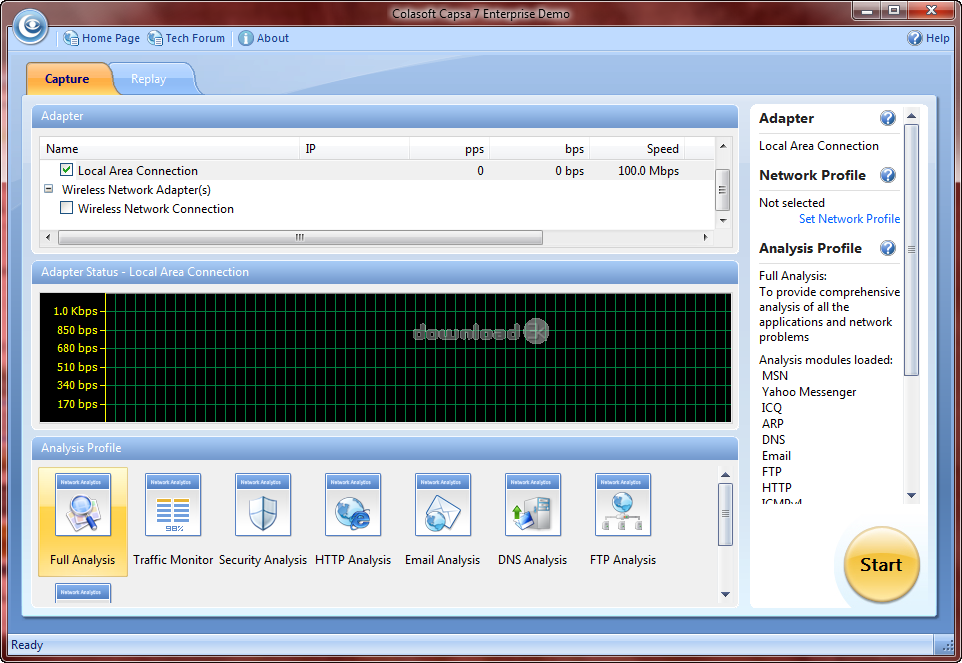The image size is (962, 663).
Task: Switch to the Replay tab
Action: coord(148,79)
